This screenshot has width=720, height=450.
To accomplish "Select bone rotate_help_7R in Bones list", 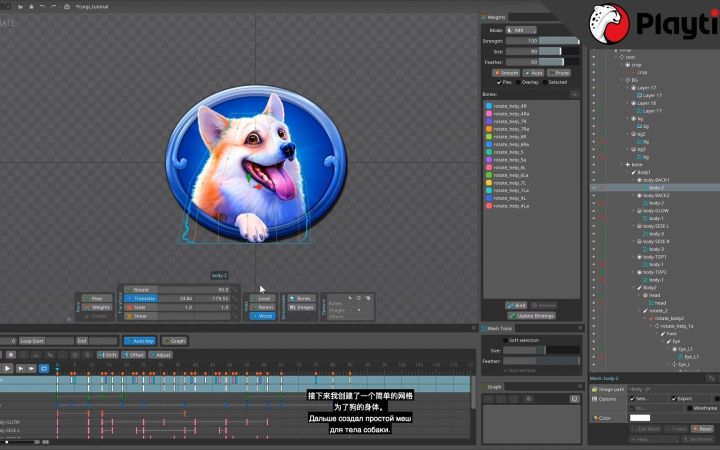I will coord(510,121).
